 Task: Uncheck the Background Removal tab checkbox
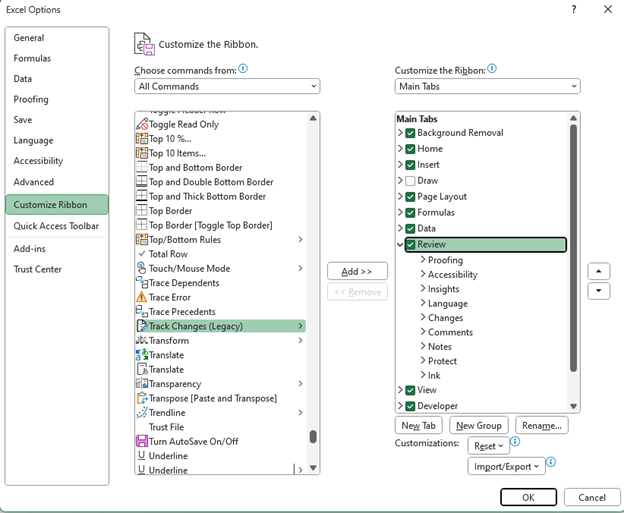[x=410, y=133]
